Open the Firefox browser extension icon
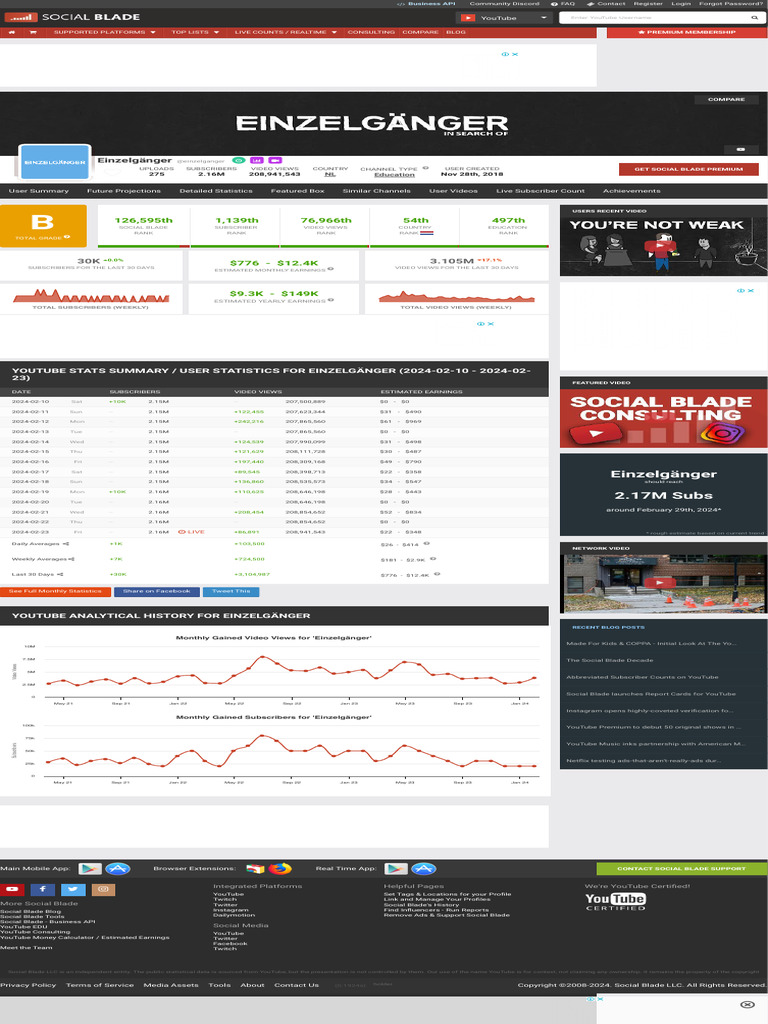This screenshot has width=768, height=1024. [x=280, y=869]
